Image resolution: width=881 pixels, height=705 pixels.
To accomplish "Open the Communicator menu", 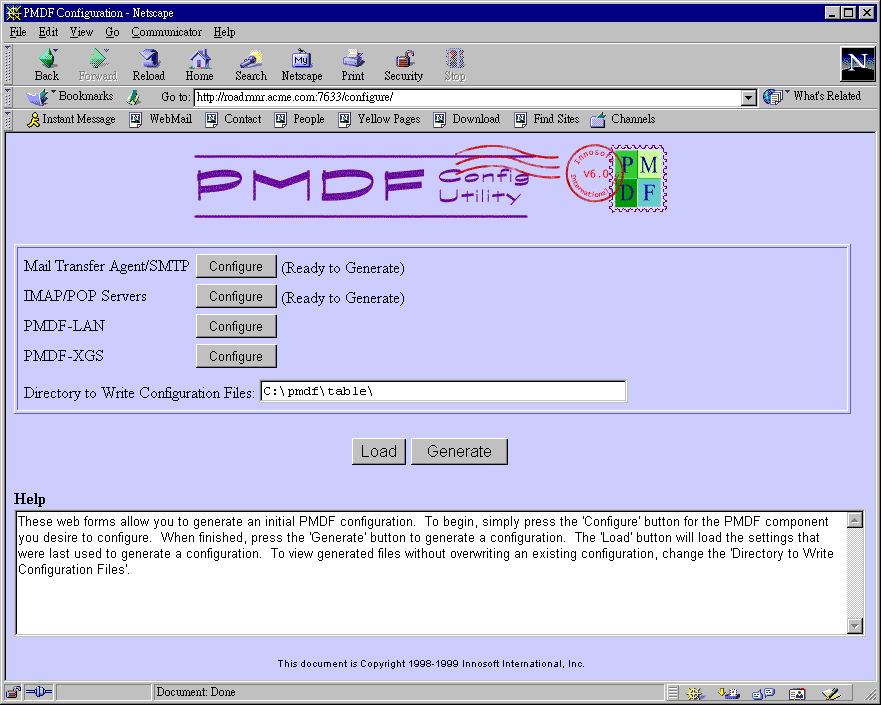I will (166, 32).
